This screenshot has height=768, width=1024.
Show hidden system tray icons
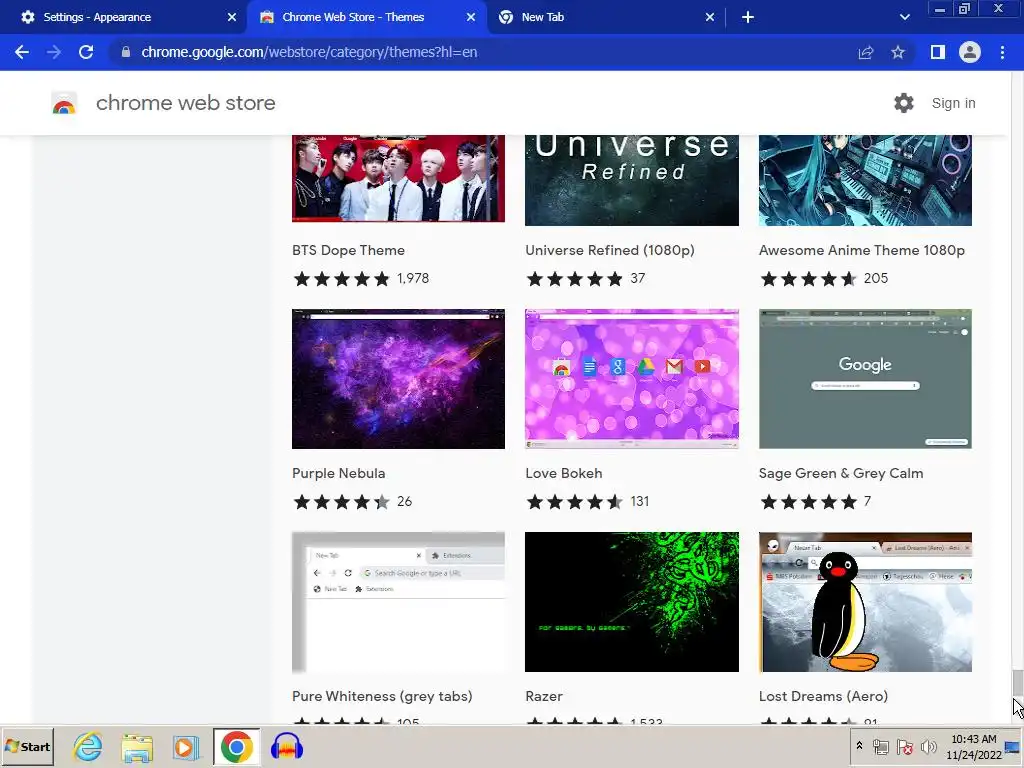coord(859,746)
